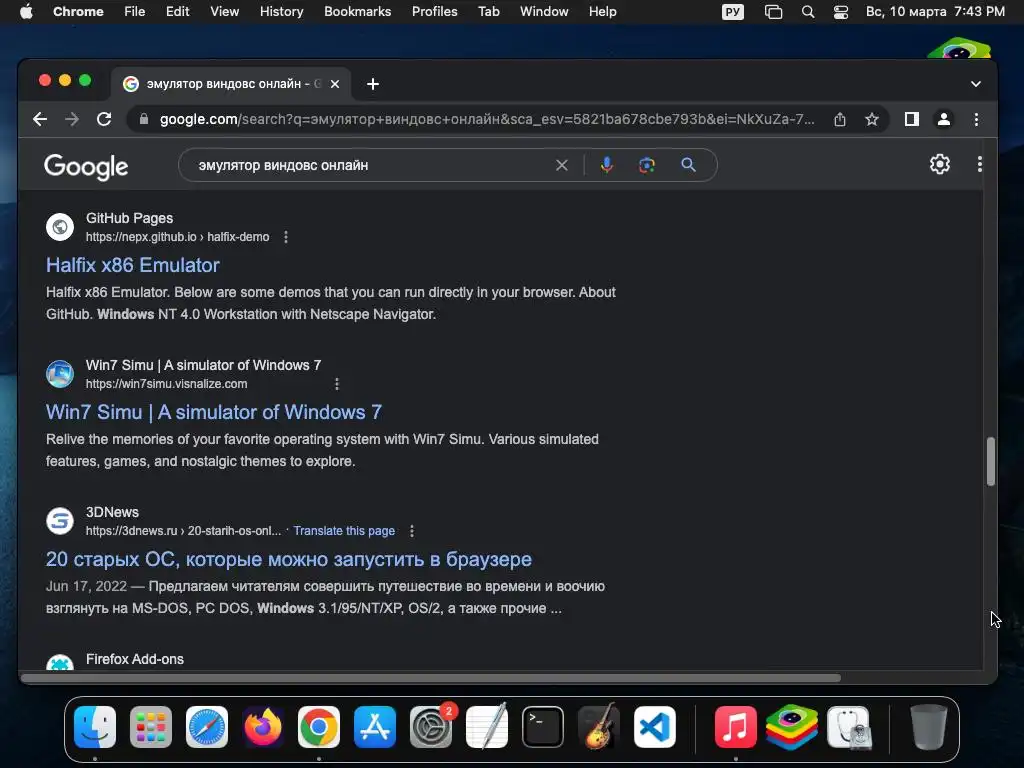The image size is (1024, 768).
Task: Select the эмулятор виндовс онлайн tab
Action: (232, 84)
